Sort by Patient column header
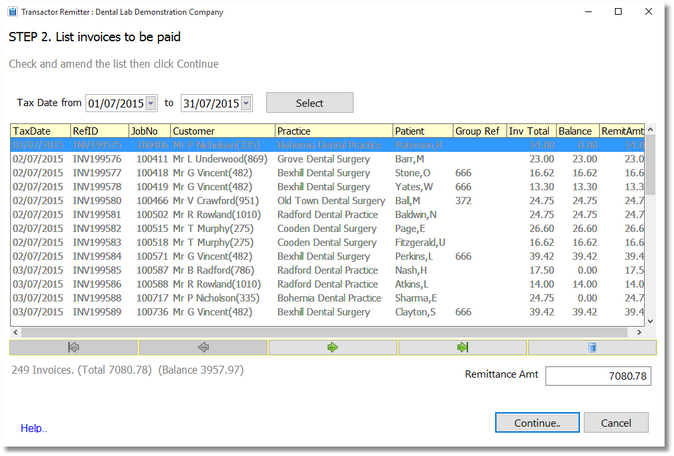 point(423,131)
